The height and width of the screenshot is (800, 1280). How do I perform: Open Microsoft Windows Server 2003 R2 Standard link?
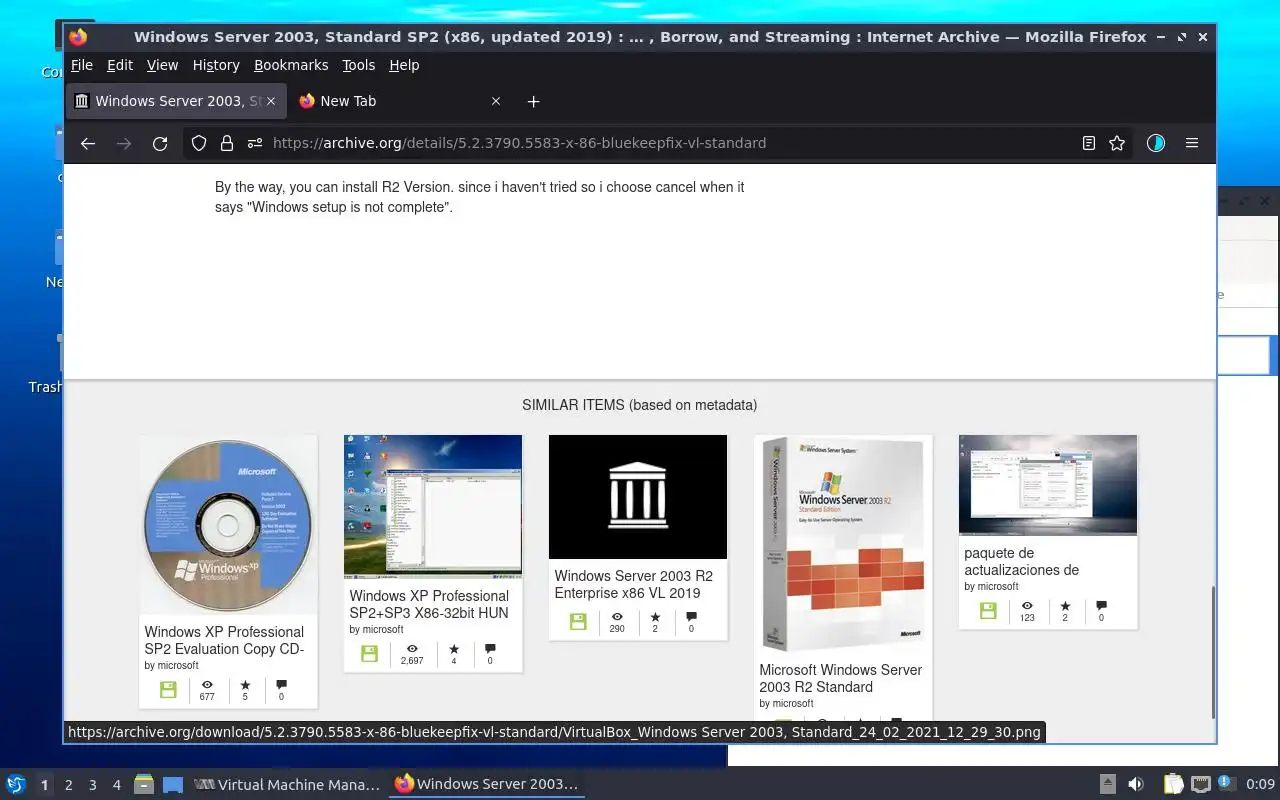point(841,678)
